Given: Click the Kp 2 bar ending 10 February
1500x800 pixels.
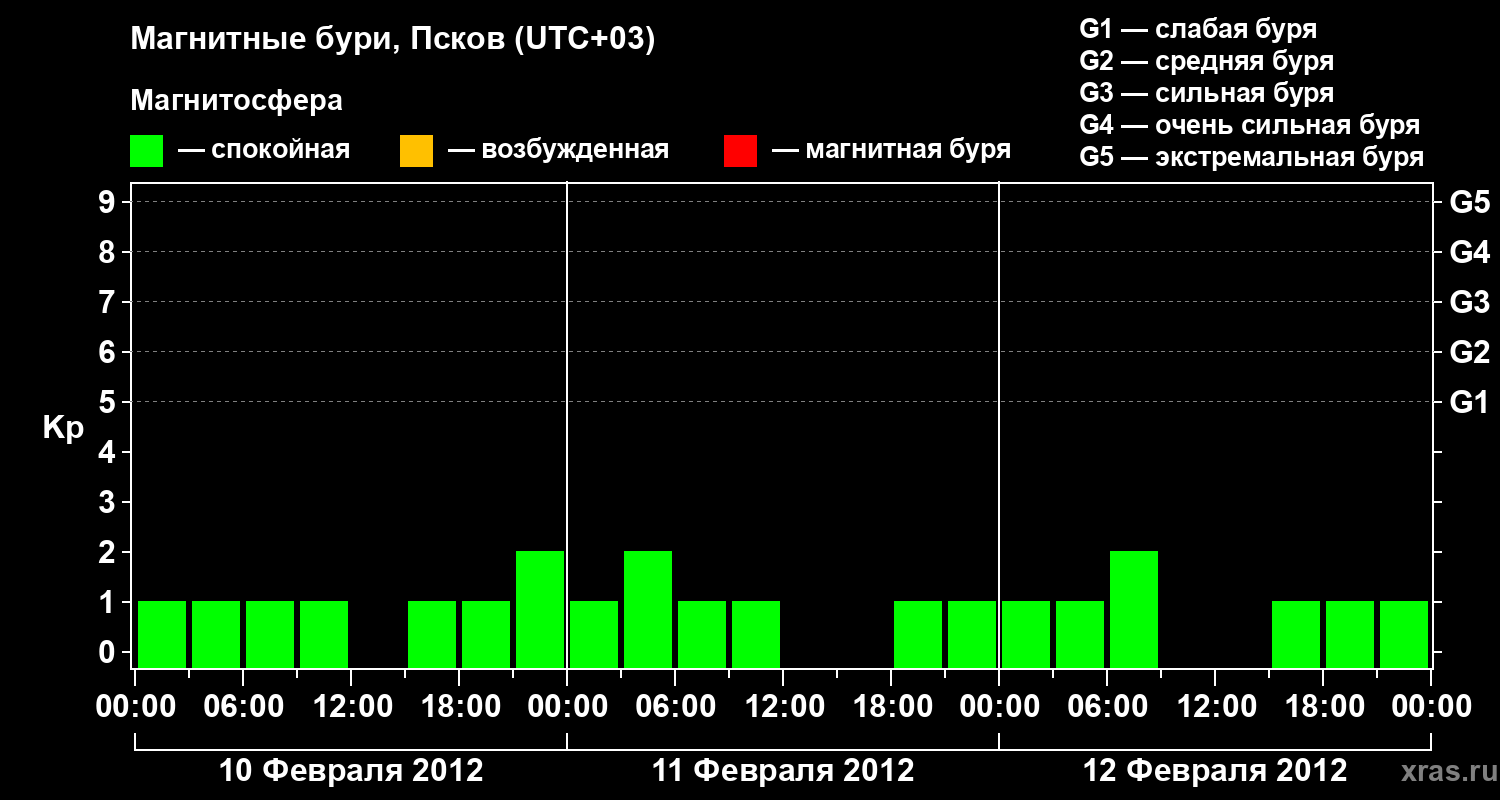Looking at the screenshot, I should (540, 609).
